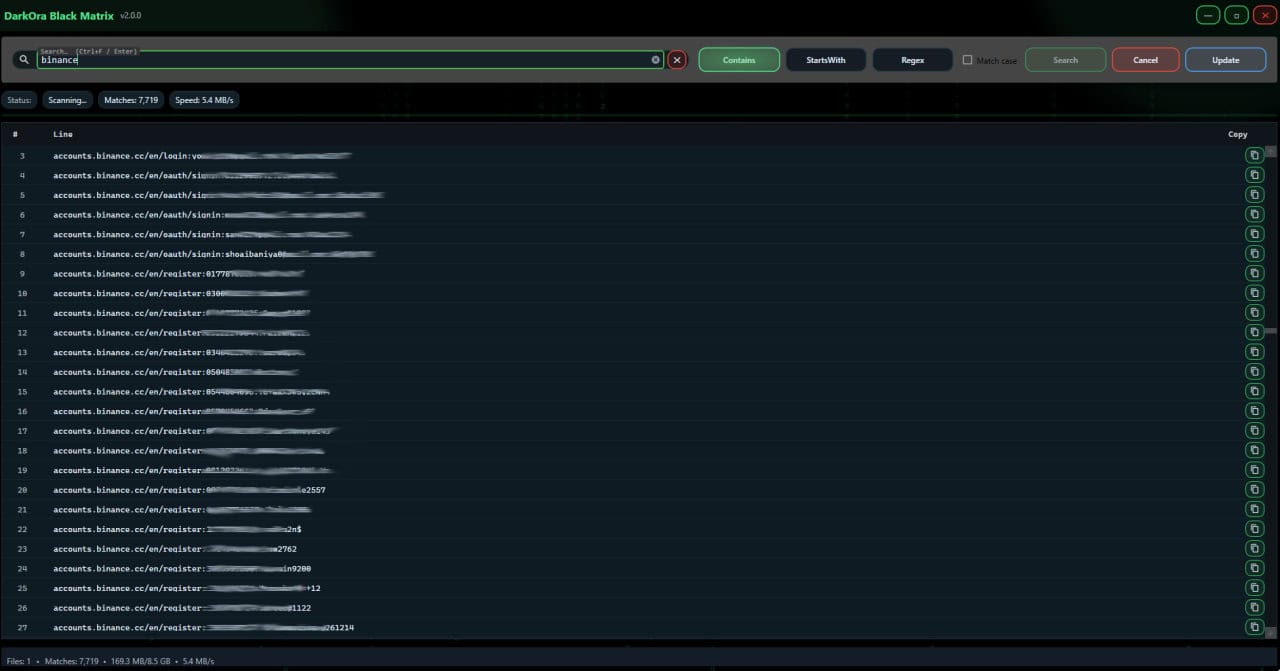Enable Regex search mode

point(912,59)
